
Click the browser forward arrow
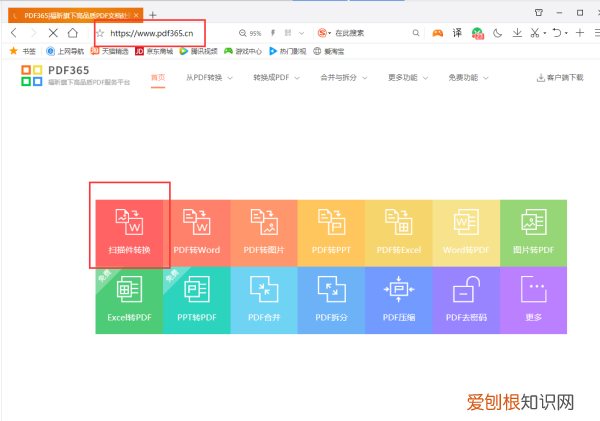[x=34, y=33]
